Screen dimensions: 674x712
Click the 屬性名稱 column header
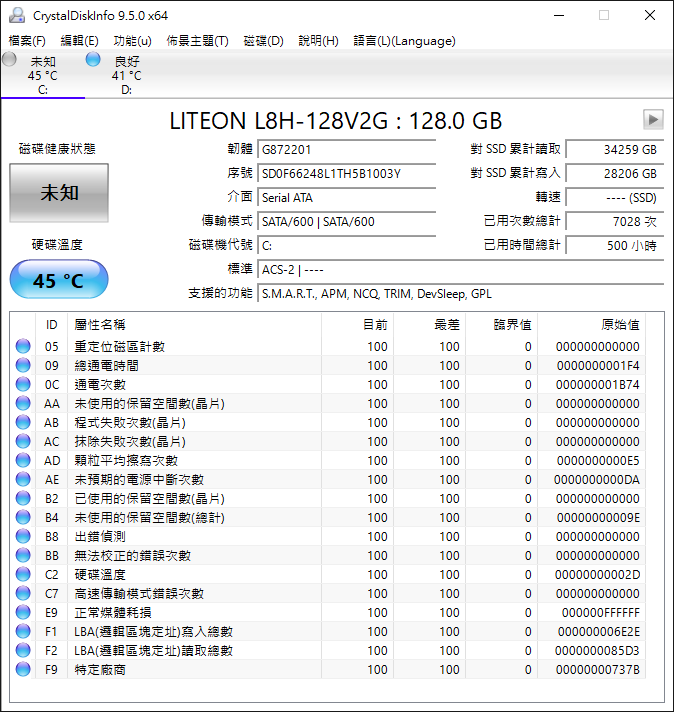tap(194, 325)
